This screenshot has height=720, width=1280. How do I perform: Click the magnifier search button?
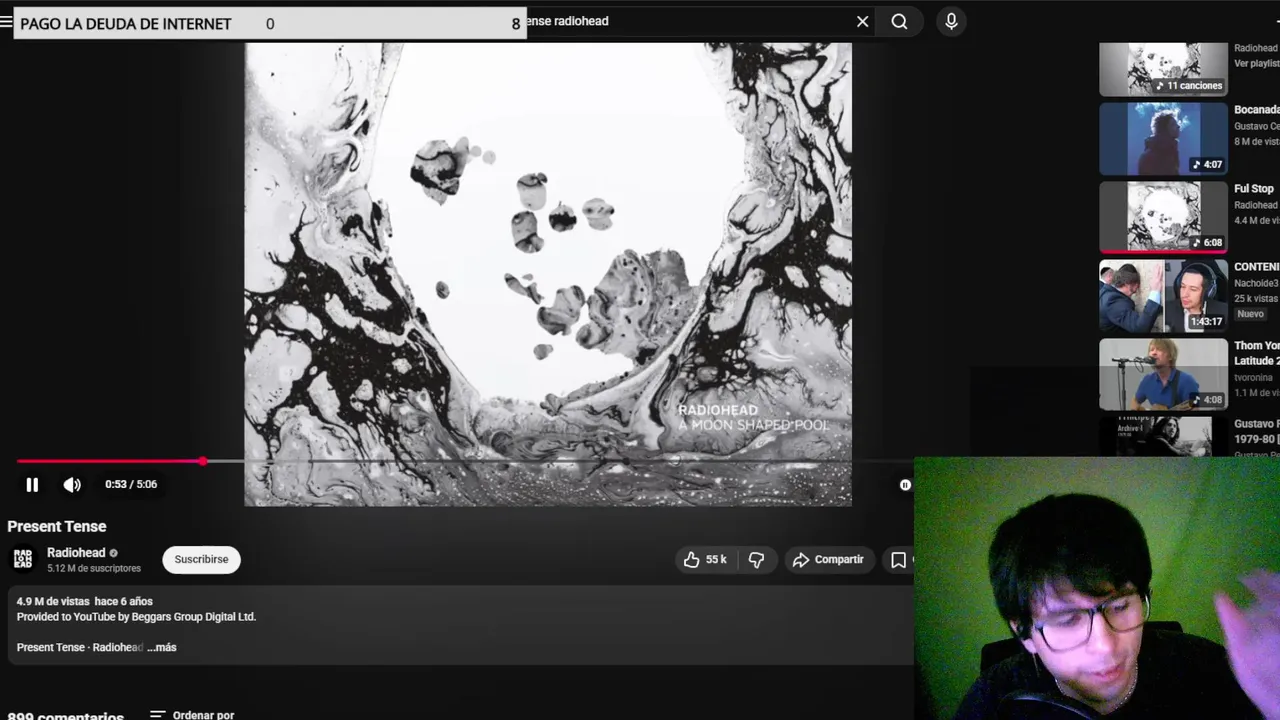899,21
